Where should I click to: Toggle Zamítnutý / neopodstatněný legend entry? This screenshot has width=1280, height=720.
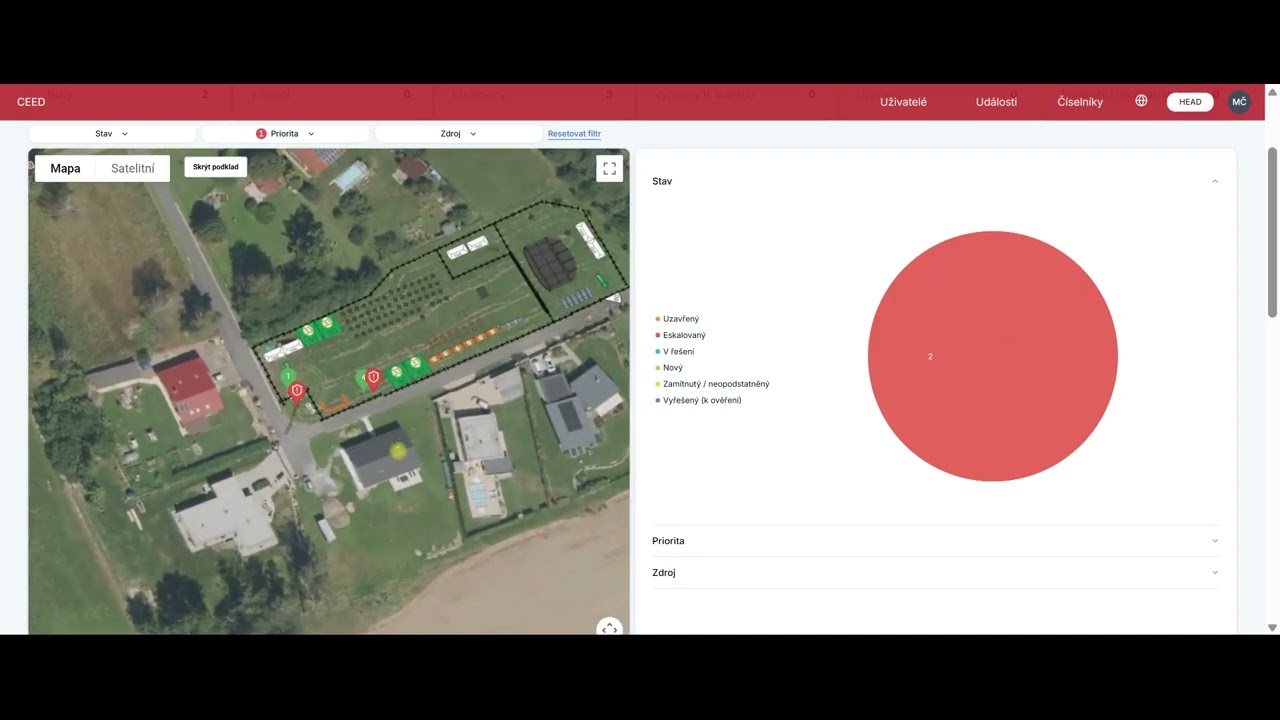[x=712, y=384]
